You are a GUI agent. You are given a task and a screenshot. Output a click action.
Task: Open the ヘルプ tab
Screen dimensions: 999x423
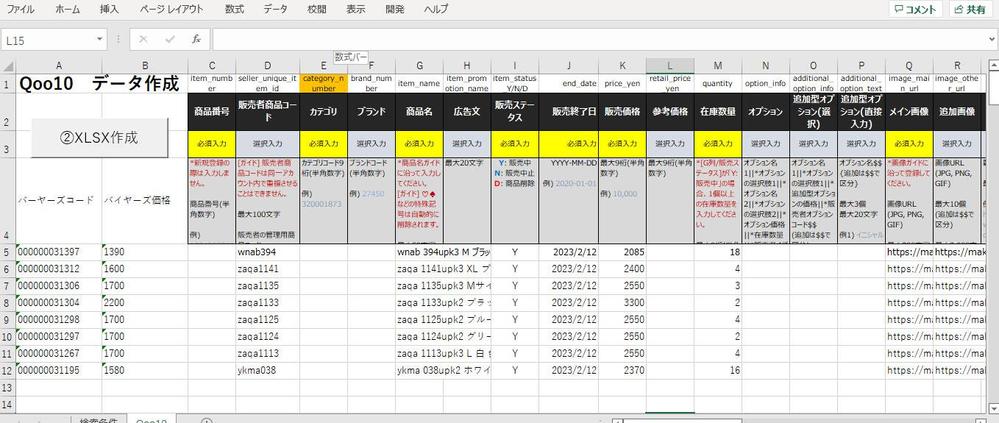pos(436,10)
